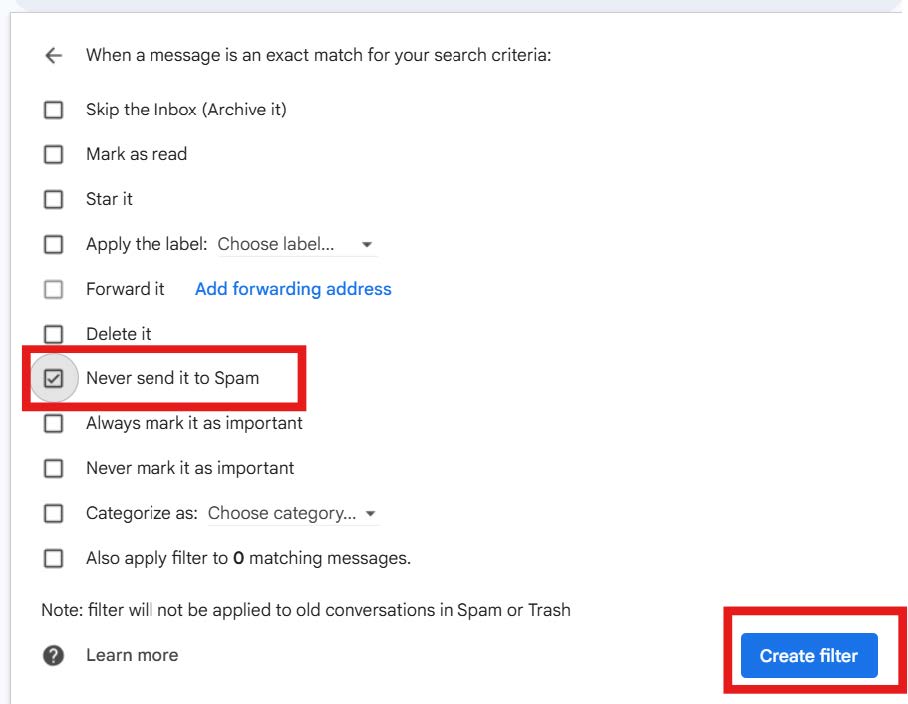Check Apply the label option
This screenshot has height=704, width=908.
coord(53,244)
